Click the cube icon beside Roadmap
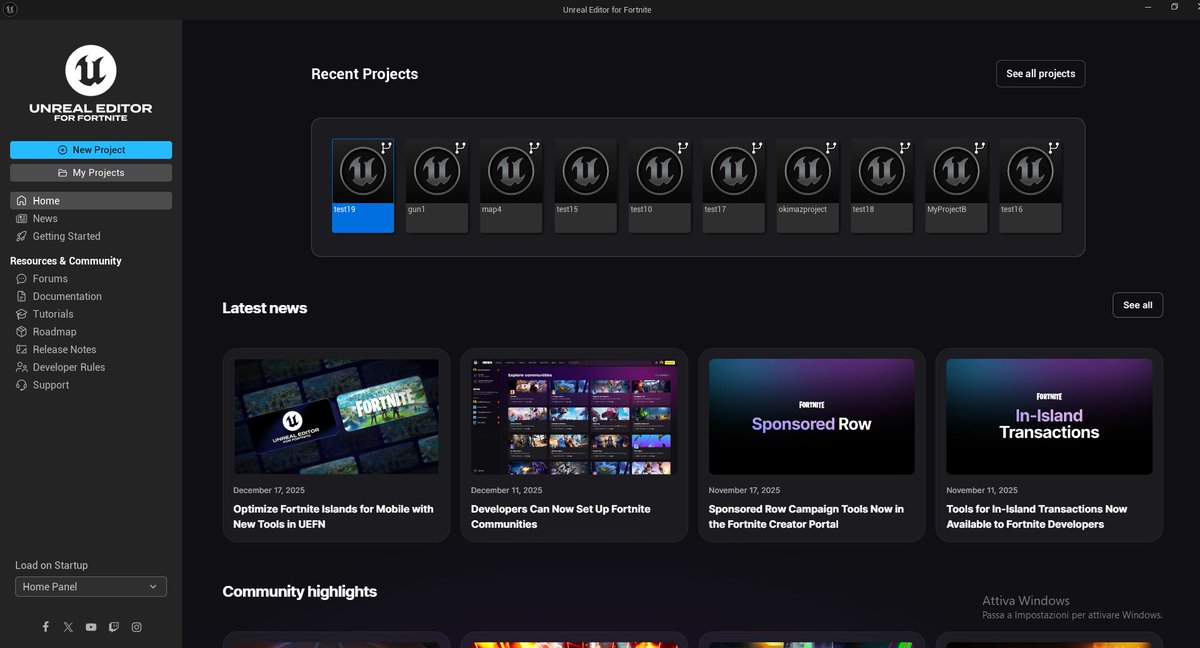 (x=22, y=332)
